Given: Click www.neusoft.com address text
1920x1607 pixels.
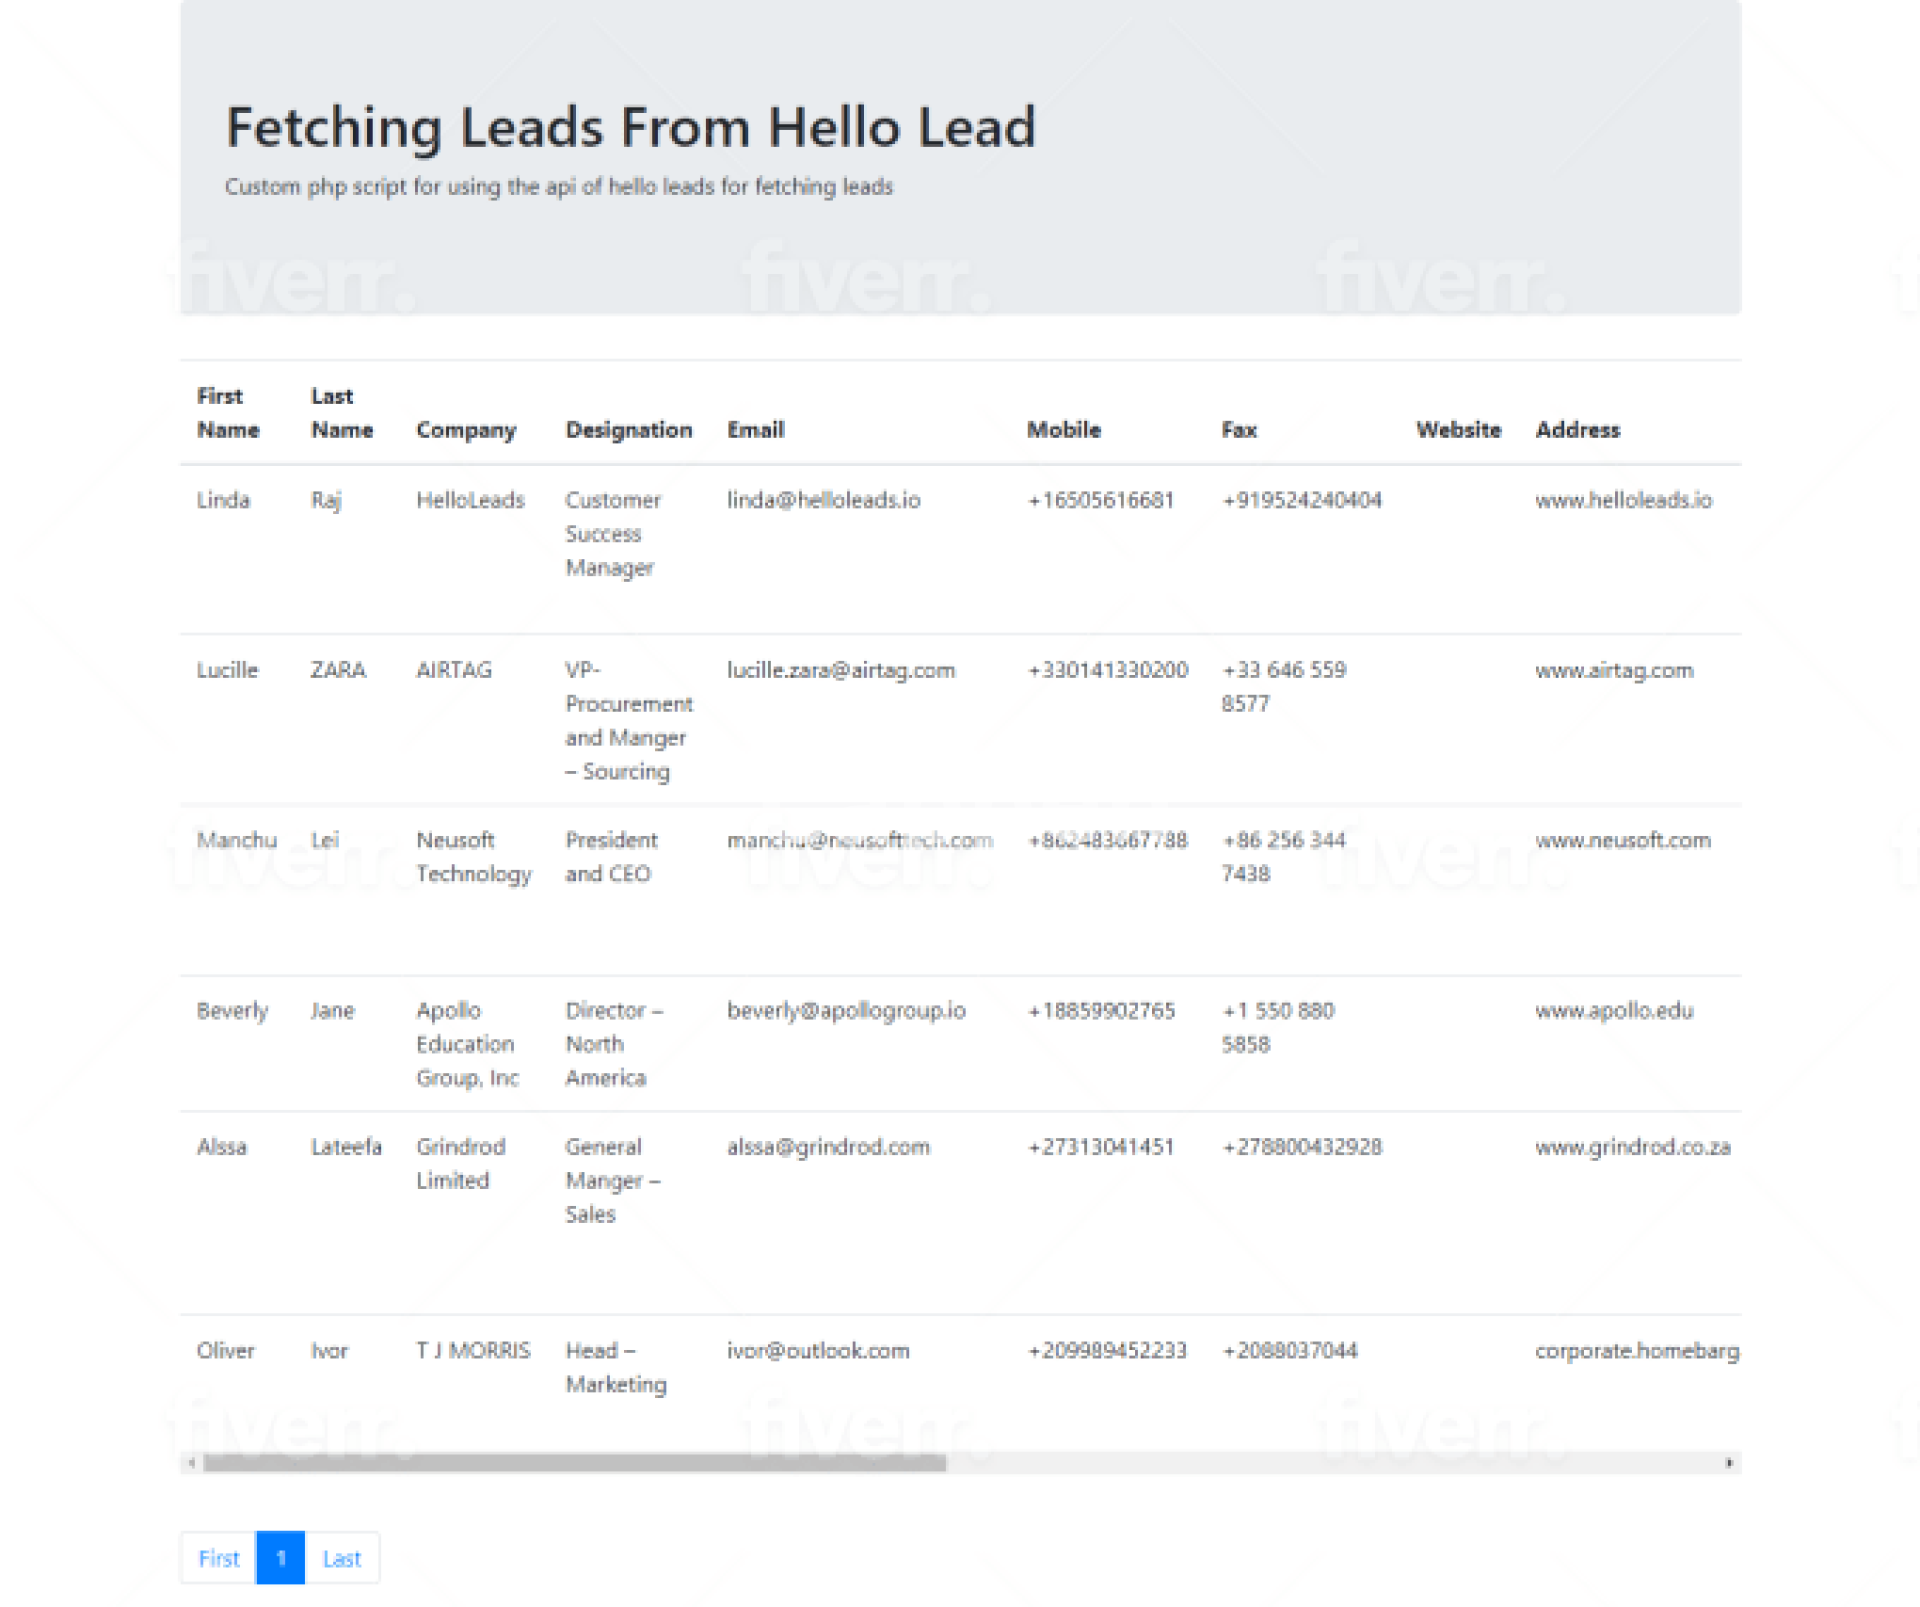Looking at the screenshot, I should [1622, 840].
